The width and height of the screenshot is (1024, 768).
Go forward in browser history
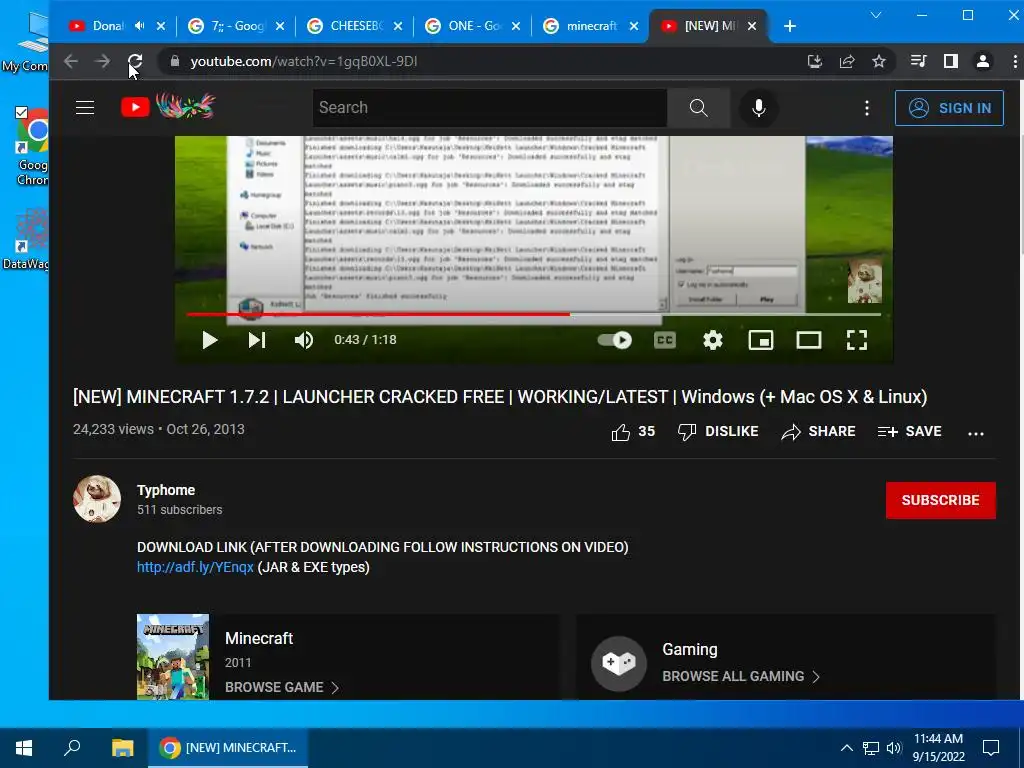pos(103,61)
